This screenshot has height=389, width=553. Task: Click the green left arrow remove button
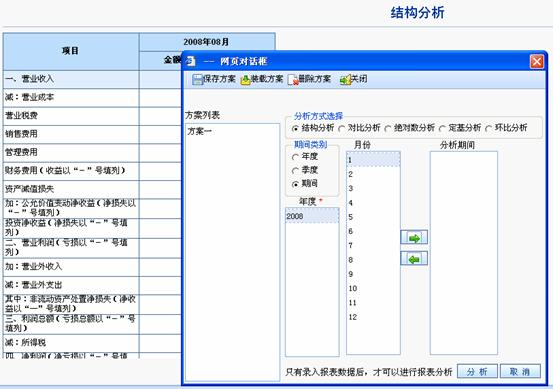pyautogui.click(x=414, y=259)
